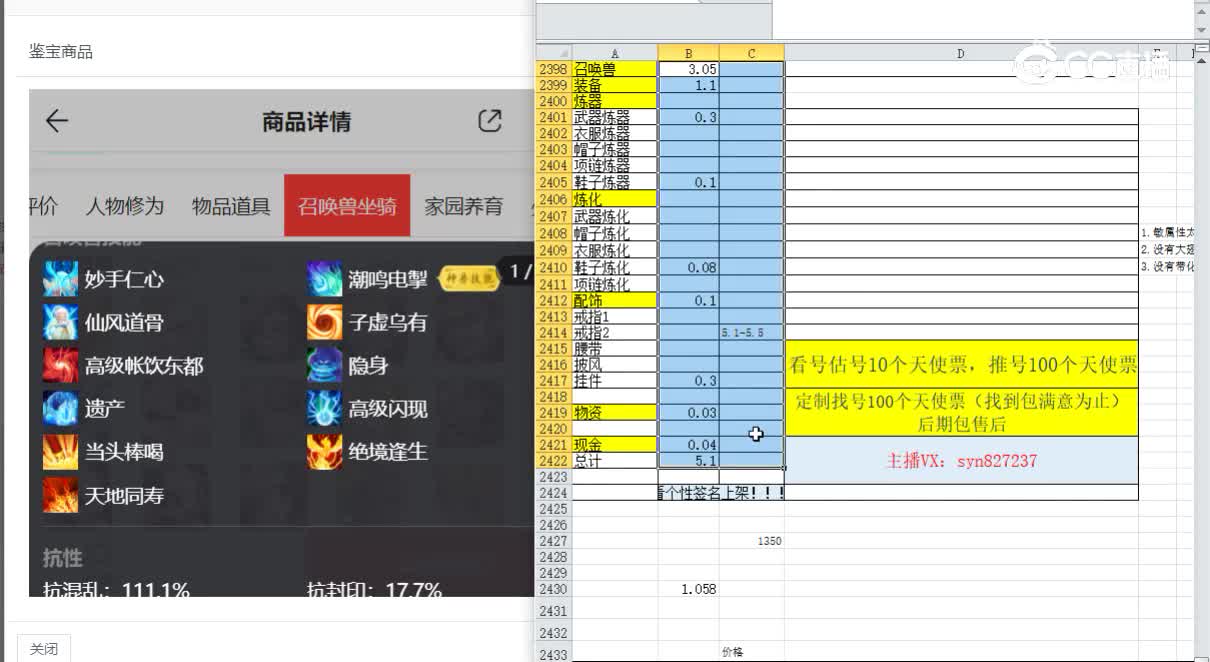Click the yellow 配饰 cell

[614, 300]
